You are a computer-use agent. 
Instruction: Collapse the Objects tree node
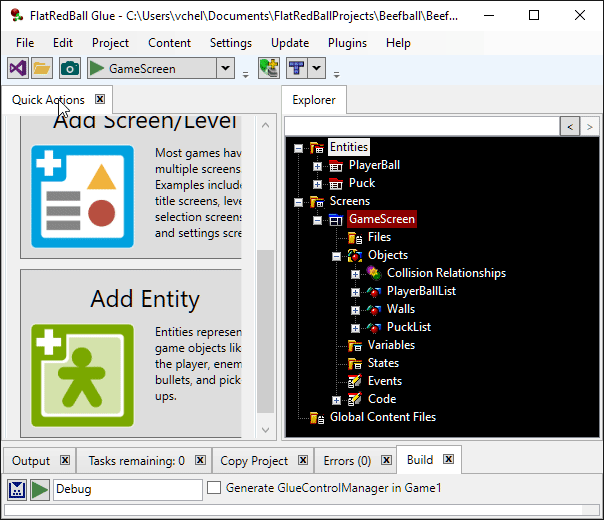pos(337,256)
